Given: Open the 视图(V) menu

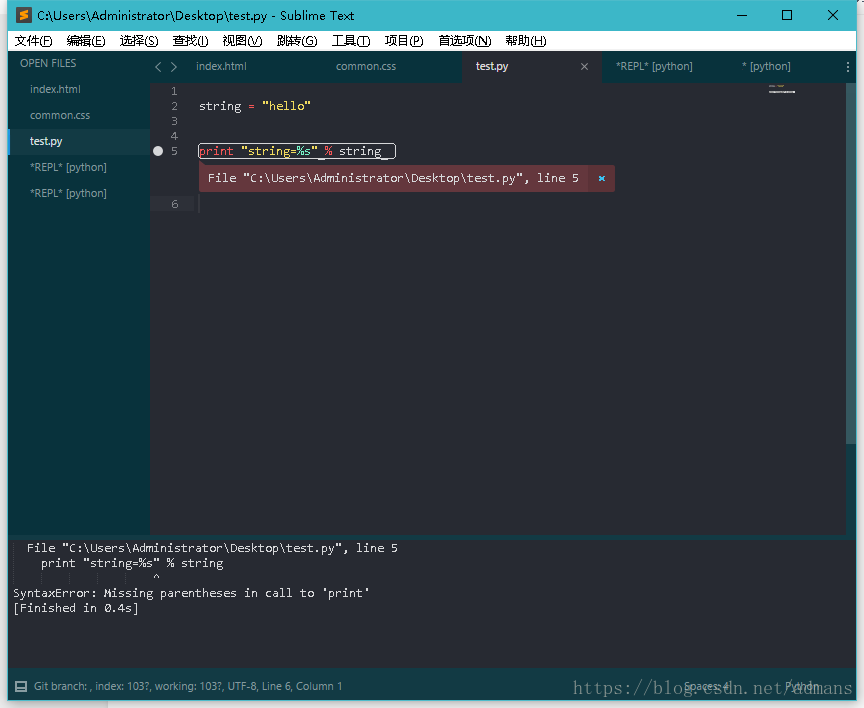Looking at the screenshot, I should 242,41.
